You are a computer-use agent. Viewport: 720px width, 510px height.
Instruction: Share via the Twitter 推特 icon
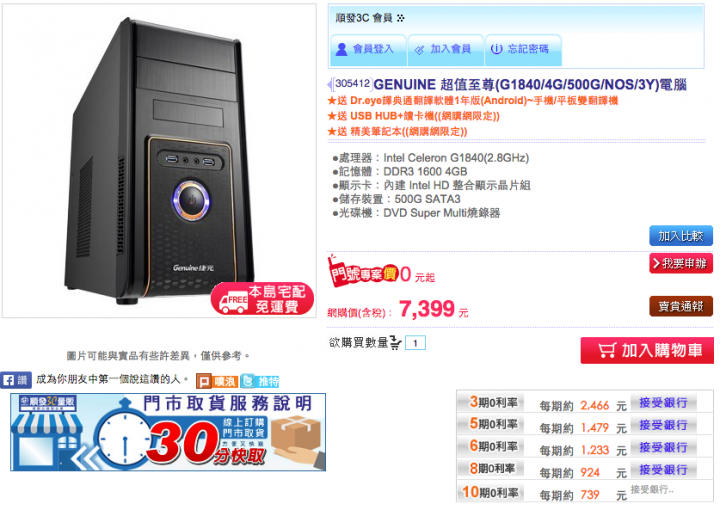click(x=260, y=381)
